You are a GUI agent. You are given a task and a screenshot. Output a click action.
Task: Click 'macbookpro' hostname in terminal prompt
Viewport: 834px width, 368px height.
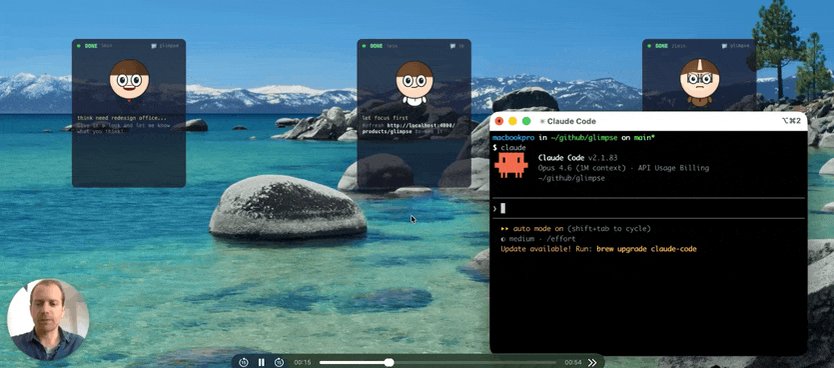tap(513, 138)
